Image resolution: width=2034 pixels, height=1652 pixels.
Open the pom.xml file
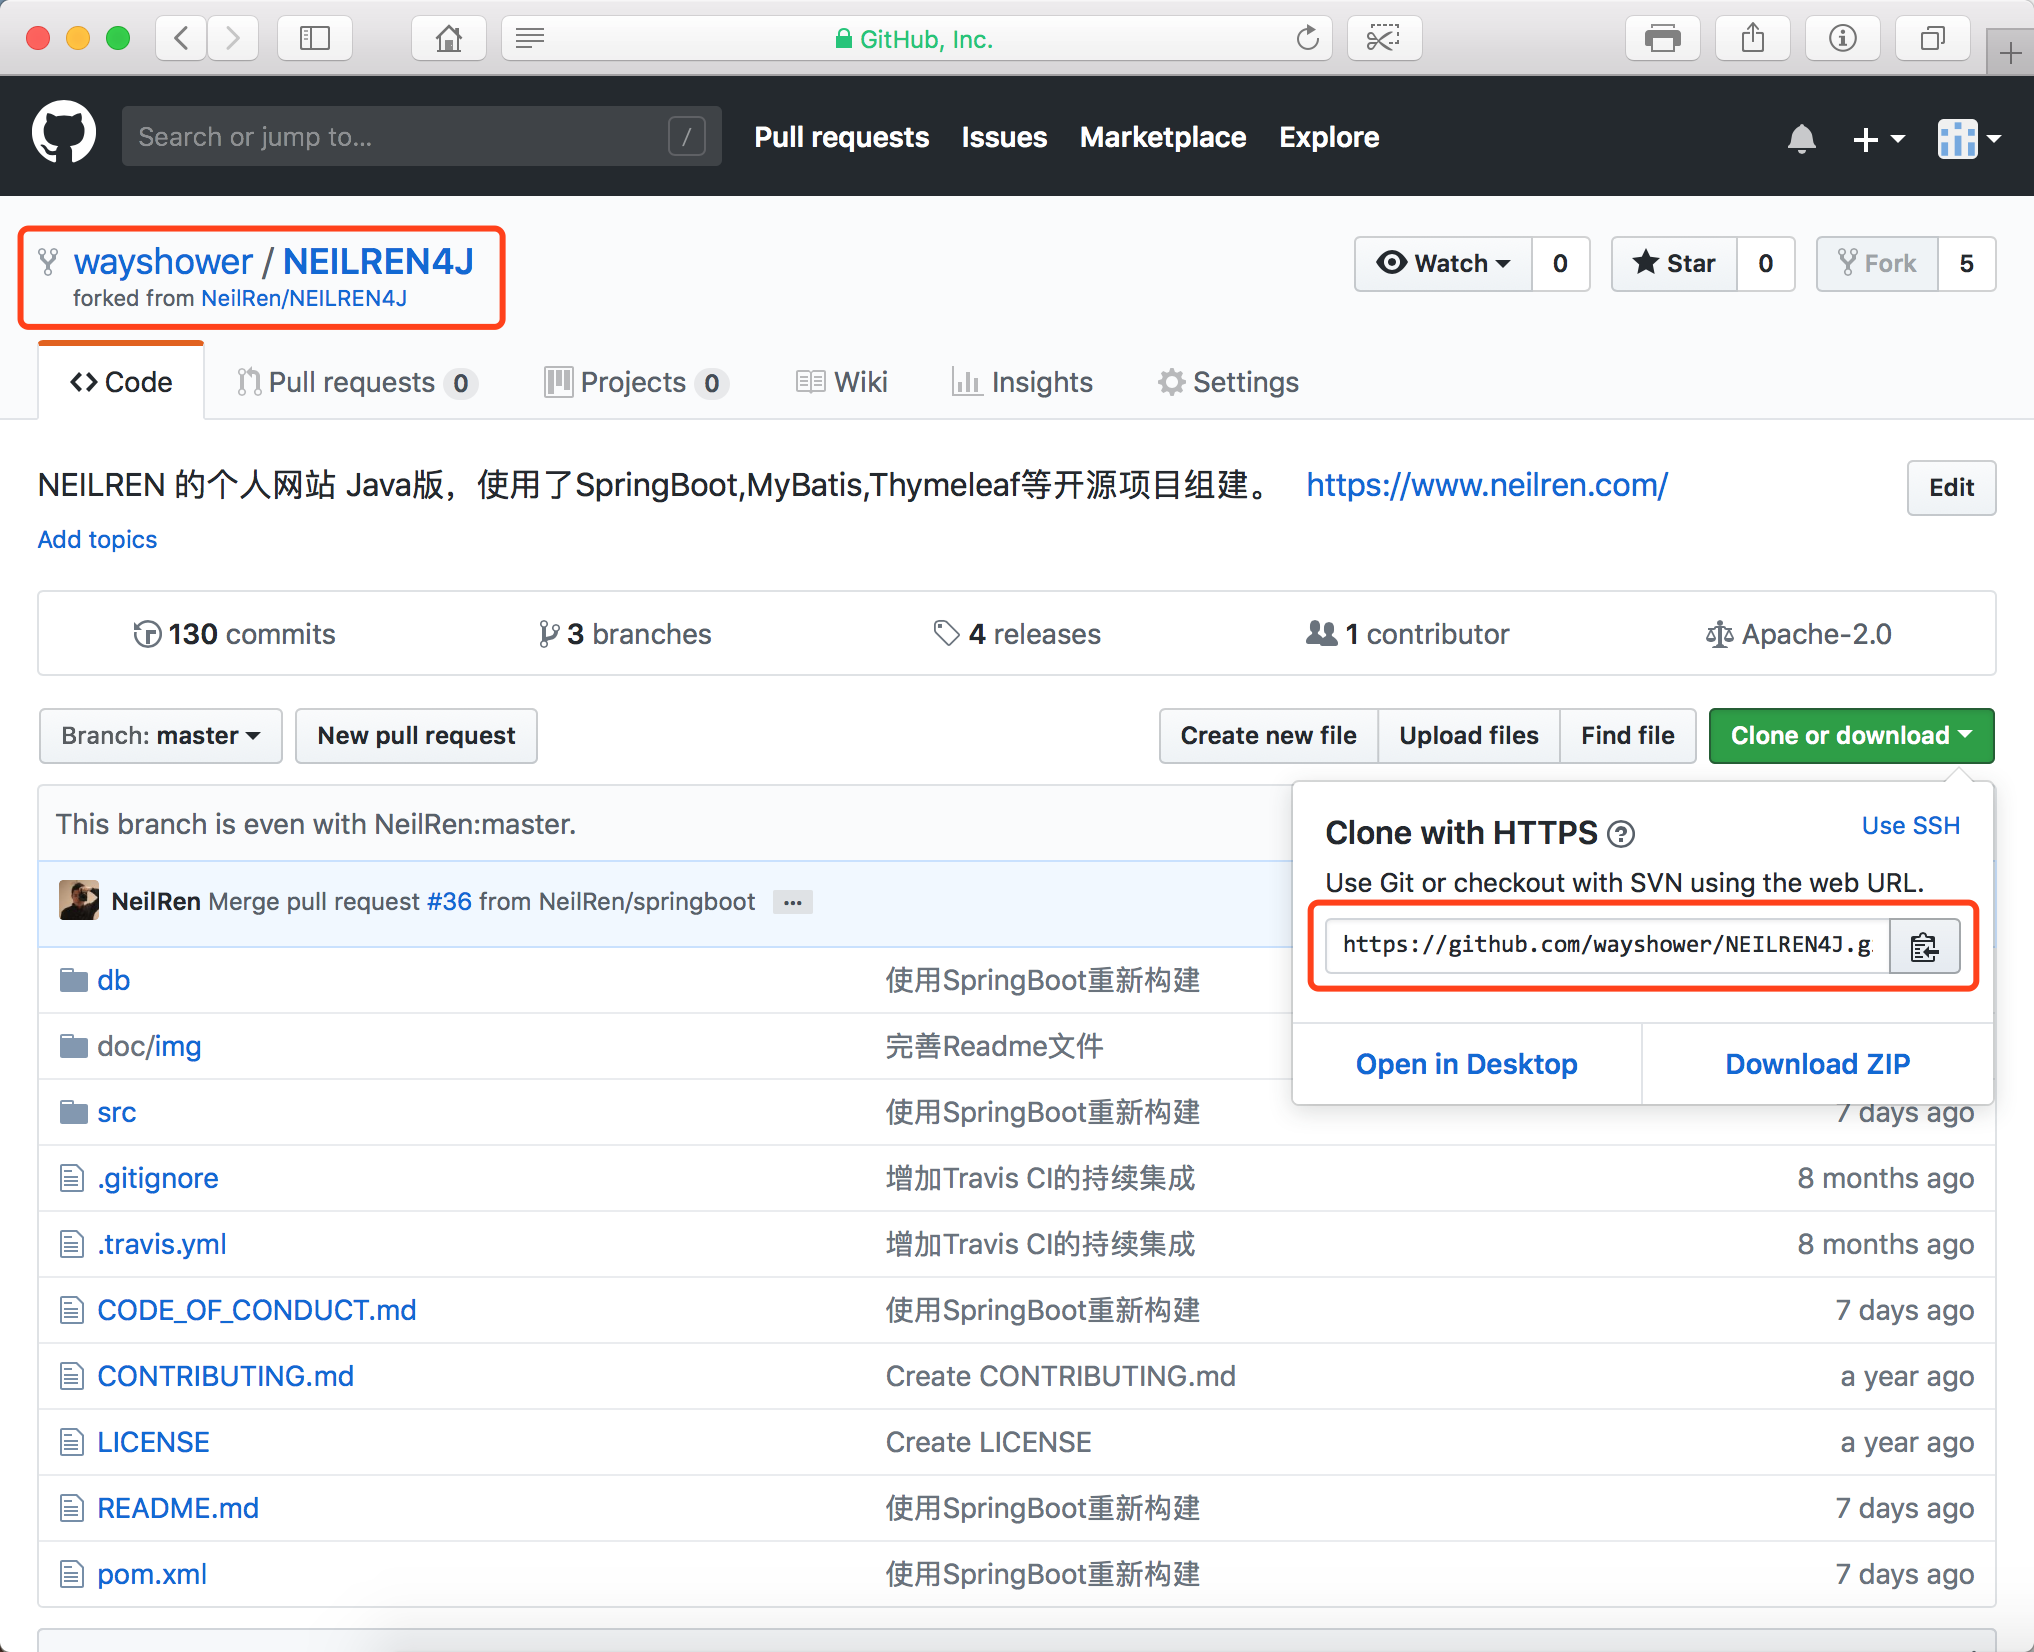click(152, 1574)
